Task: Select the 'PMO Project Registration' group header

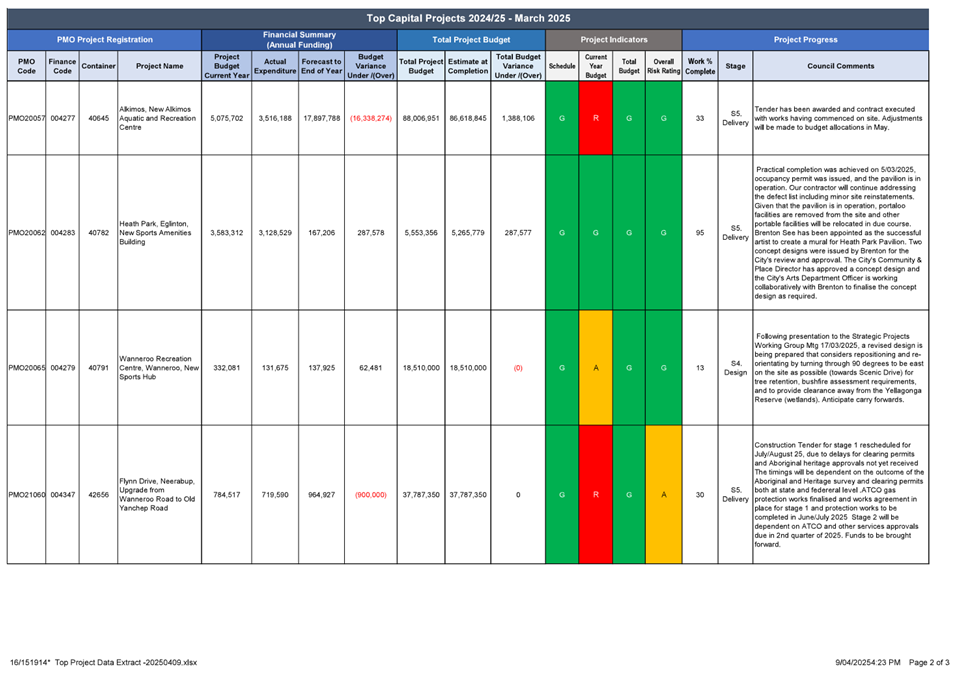Action: (104, 40)
